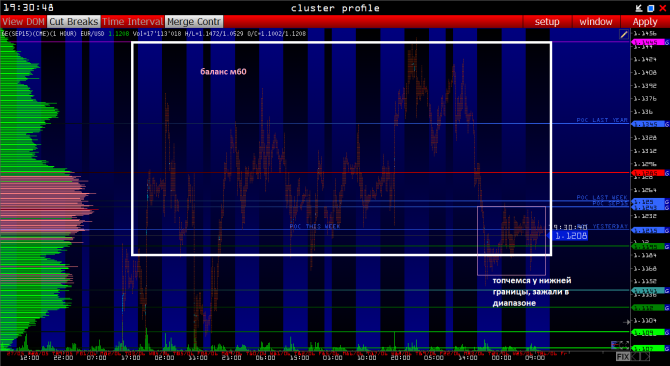670x366 pixels.
Task: Click the pencil drawing tool icon
Action: coord(624,35)
